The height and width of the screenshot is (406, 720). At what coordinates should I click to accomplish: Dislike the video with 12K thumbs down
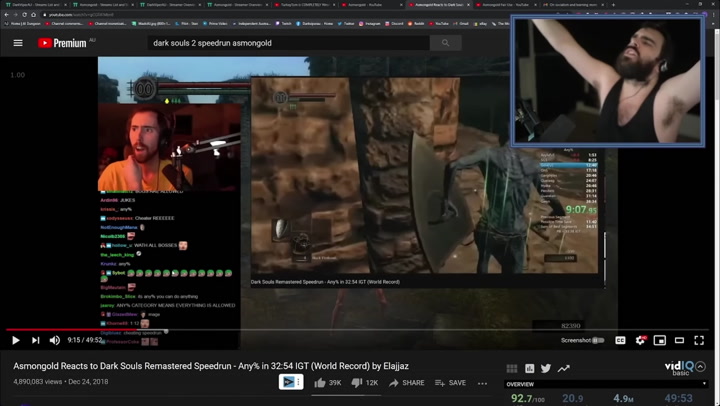click(x=365, y=383)
